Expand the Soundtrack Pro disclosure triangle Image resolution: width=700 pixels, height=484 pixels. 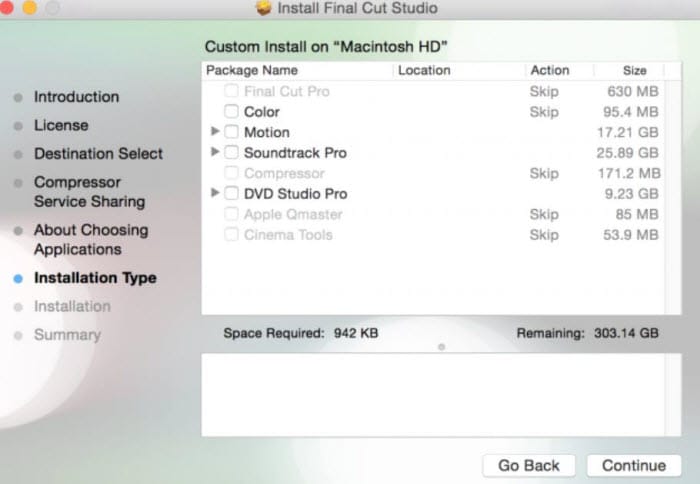[215, 152]
